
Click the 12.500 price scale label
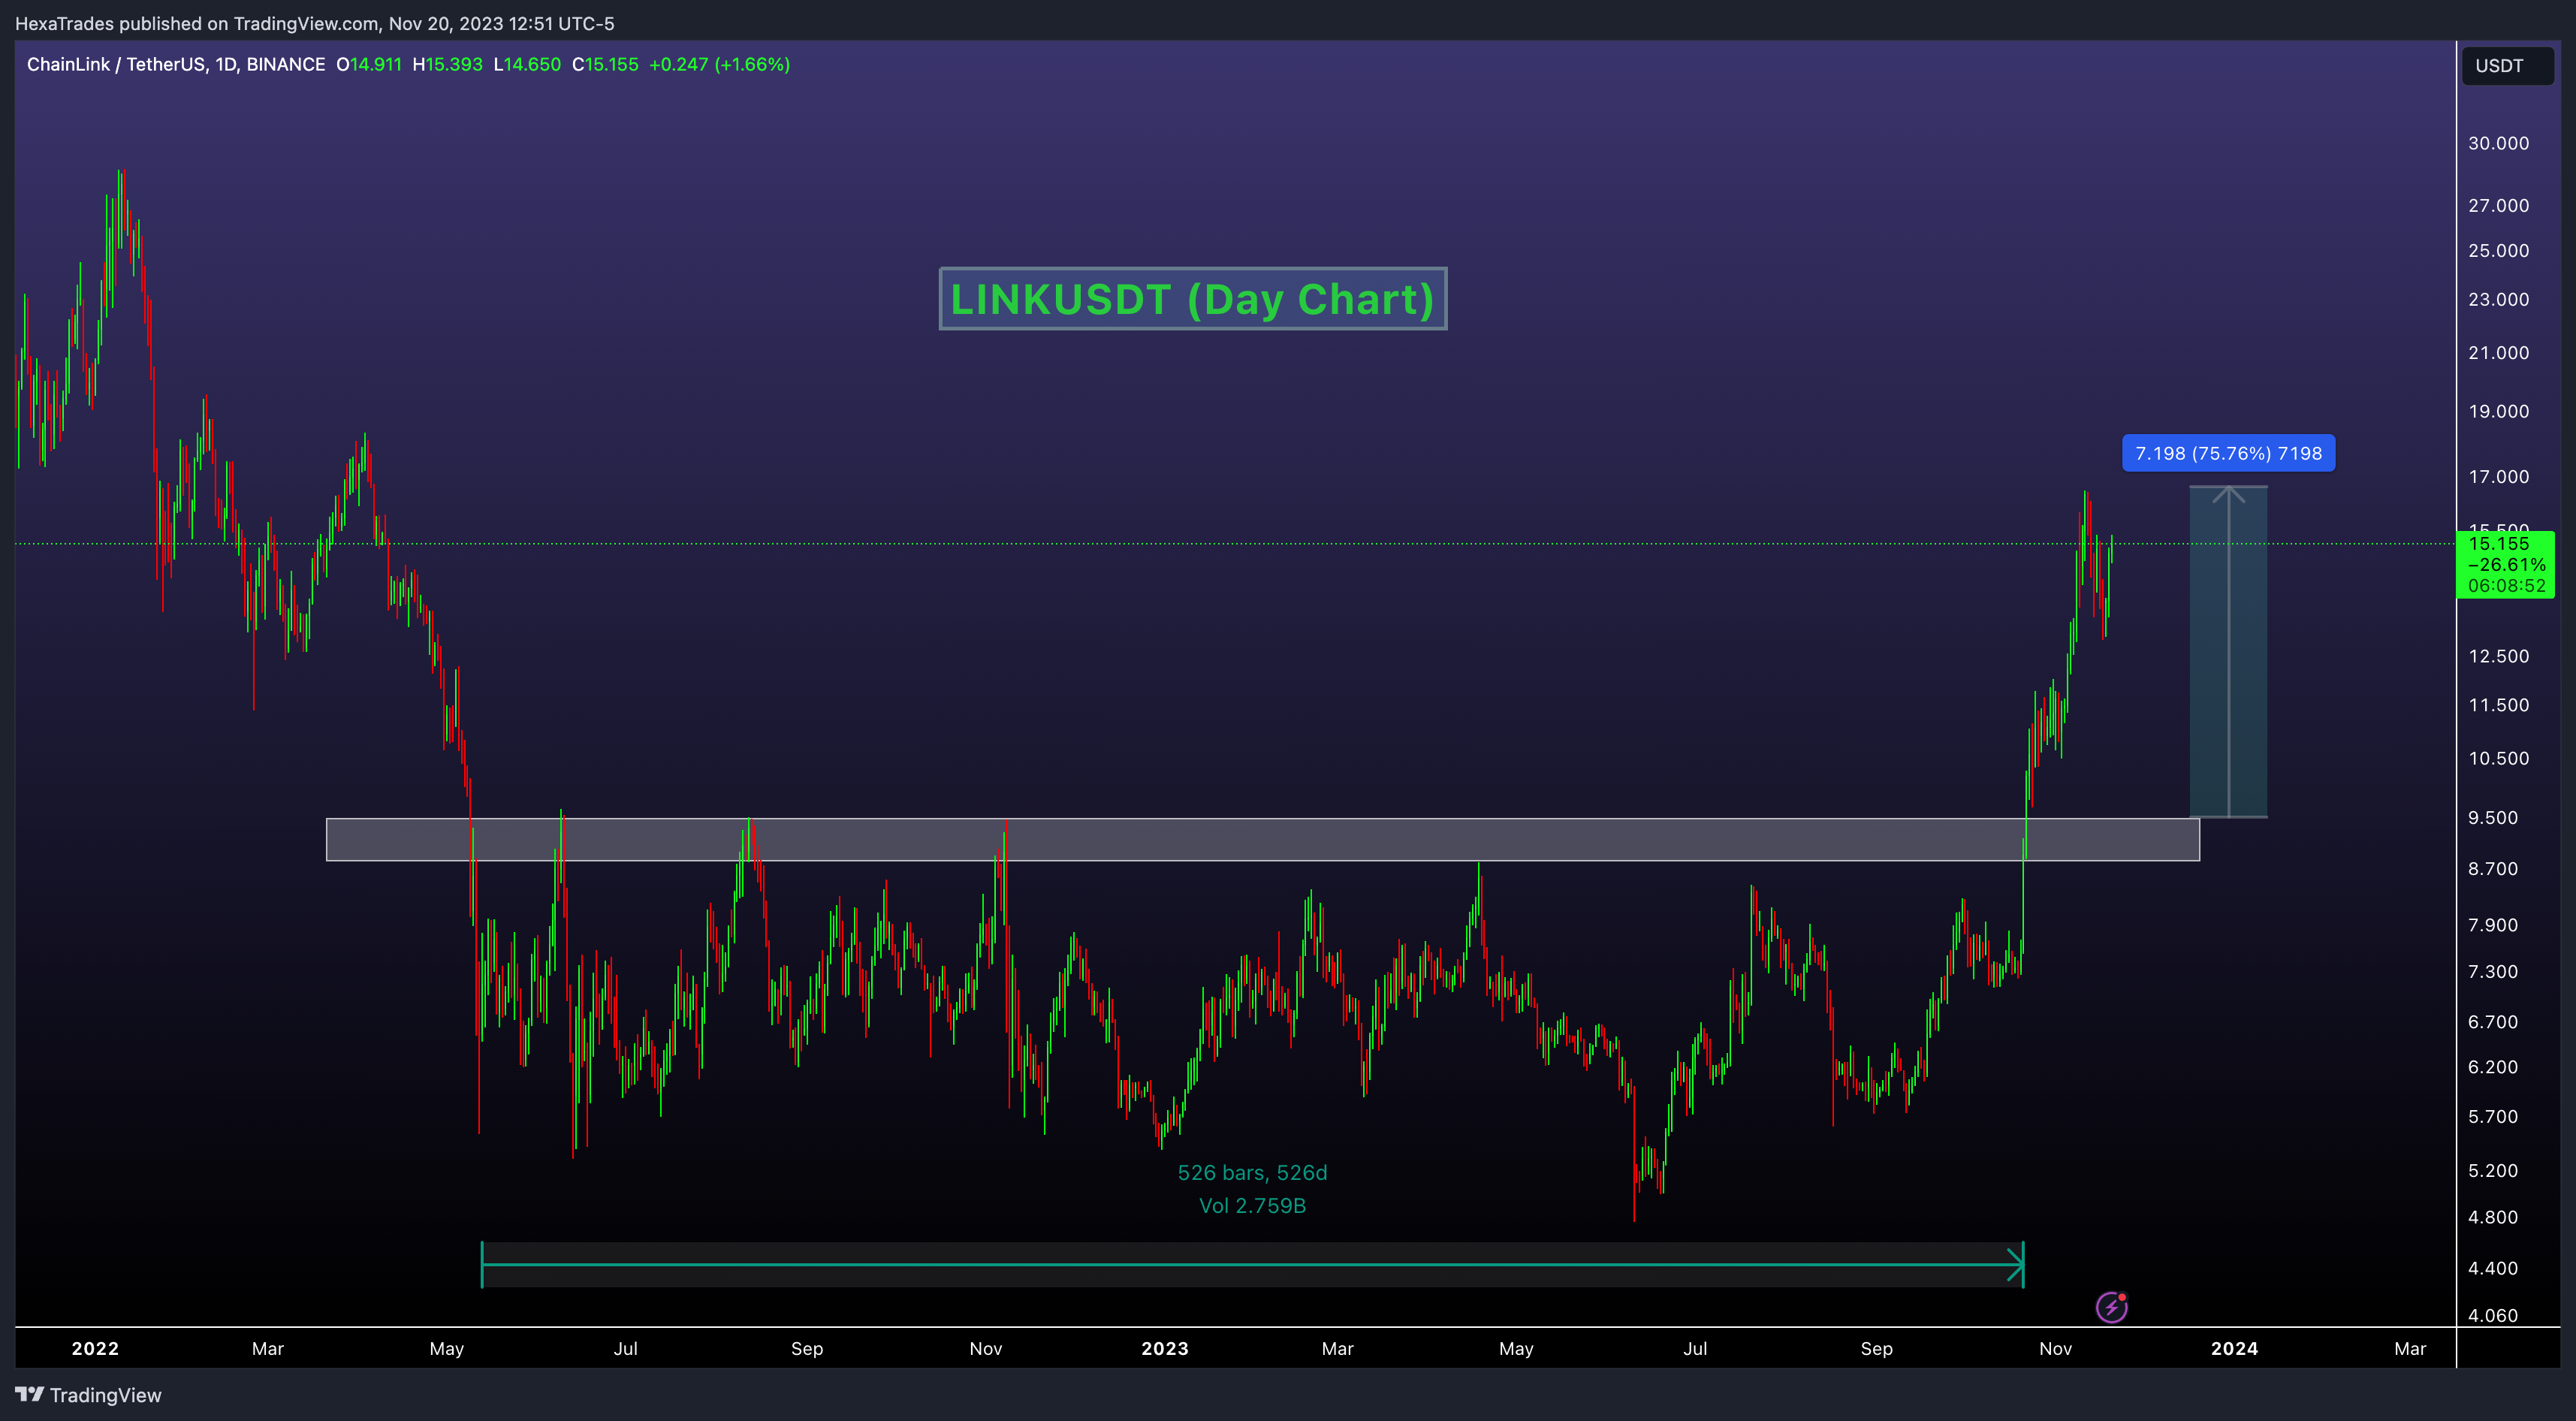2498,656
